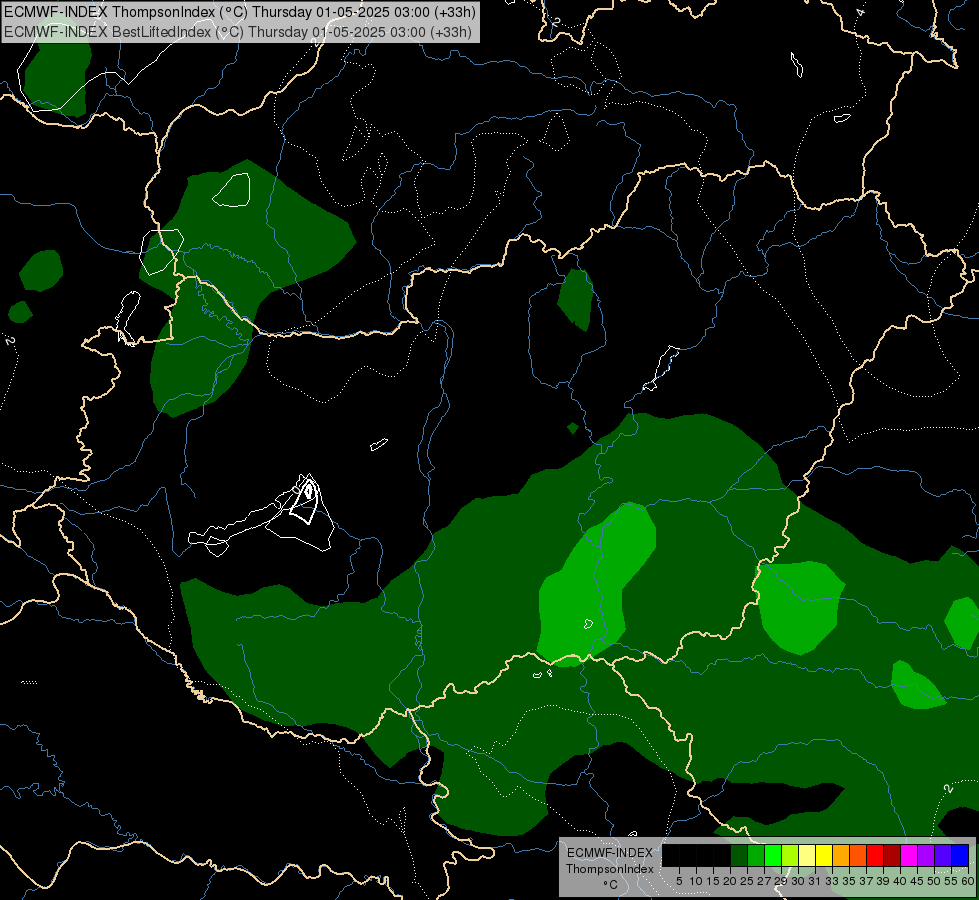Image resolution: width=979 pixels, height=900 pixels.
Task: Click the BestLiftedIndex title line at top
Action: pyautogui.click(x=238, y=32)
